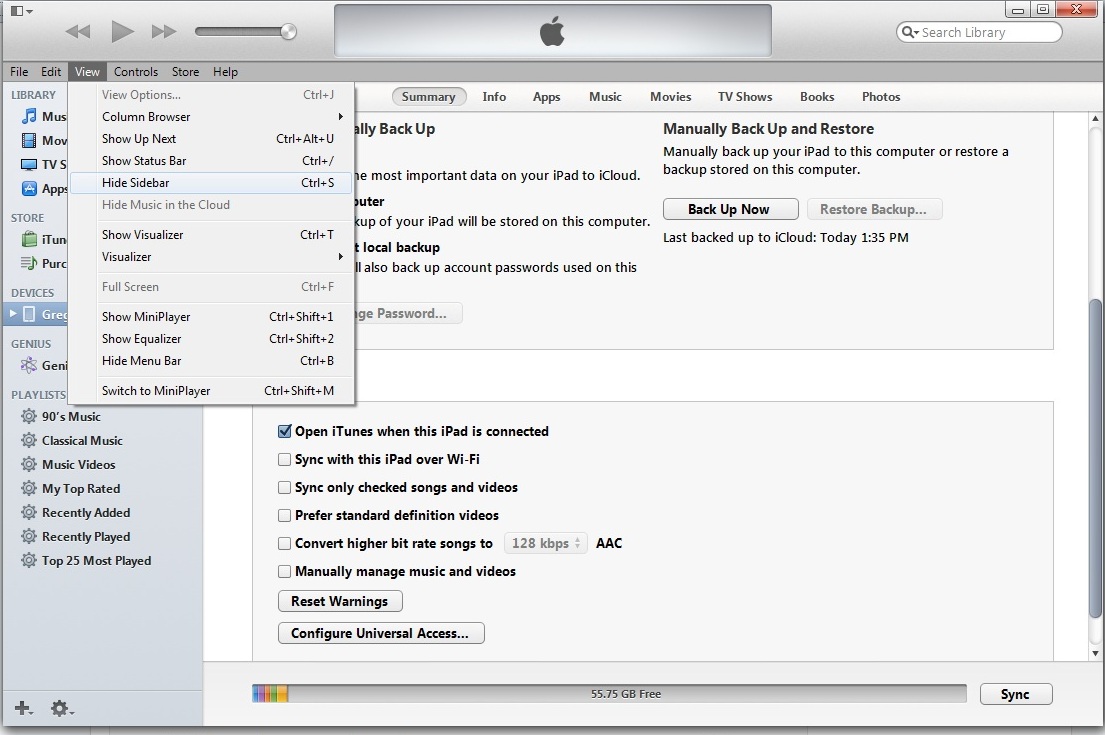This screenshot has height=735, width=1105.
Task: Click the TV Shows monitor icon
Action: [x=29, y=164]
